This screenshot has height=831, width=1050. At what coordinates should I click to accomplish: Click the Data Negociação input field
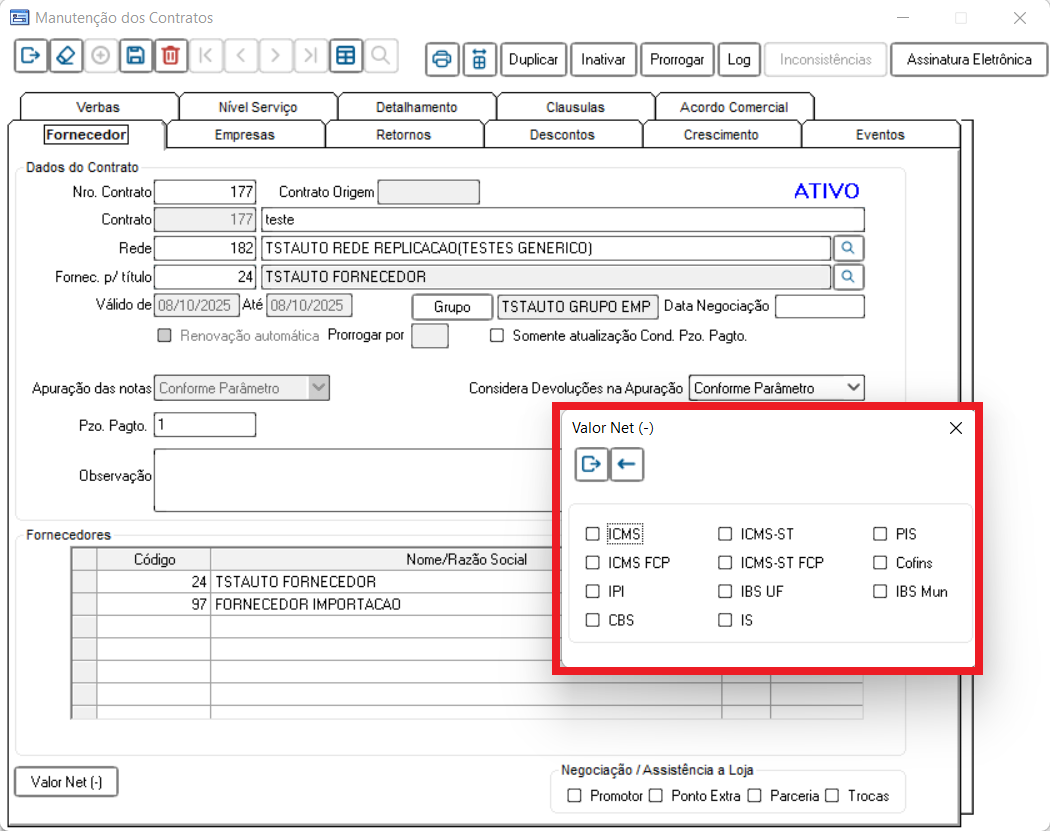point(820,306)
